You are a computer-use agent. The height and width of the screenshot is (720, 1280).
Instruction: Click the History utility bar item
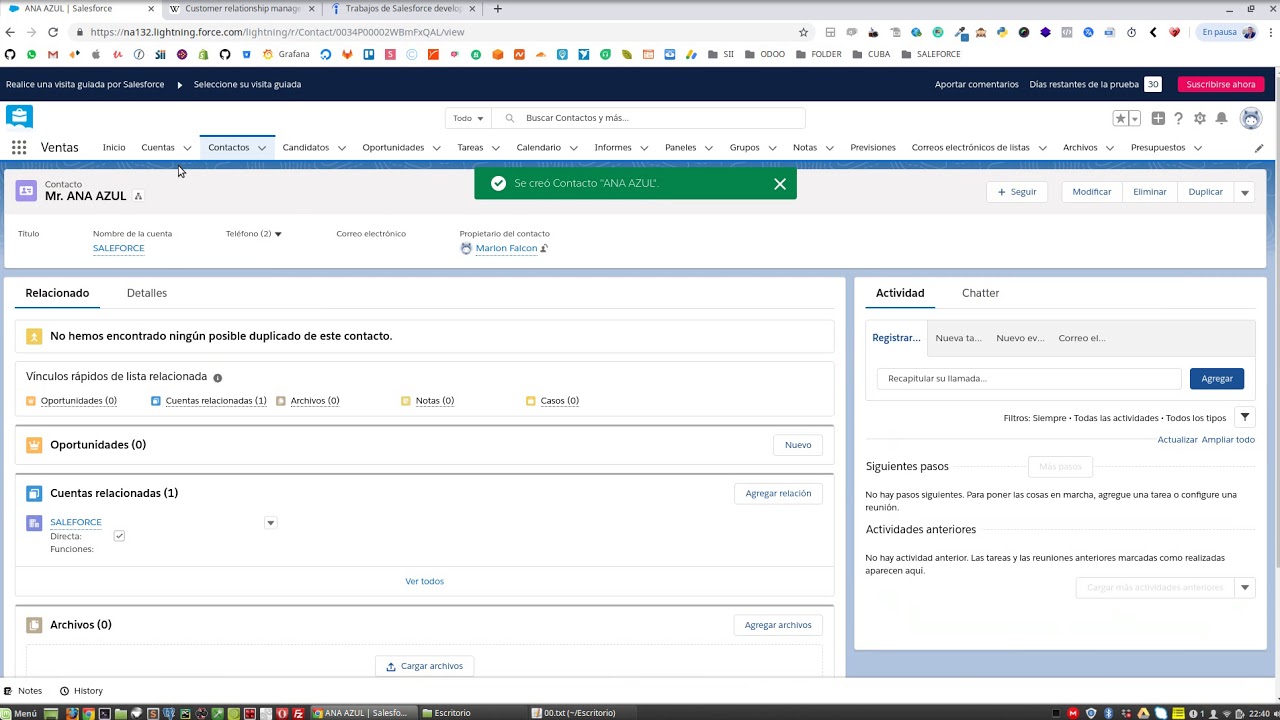click(81, 691)
